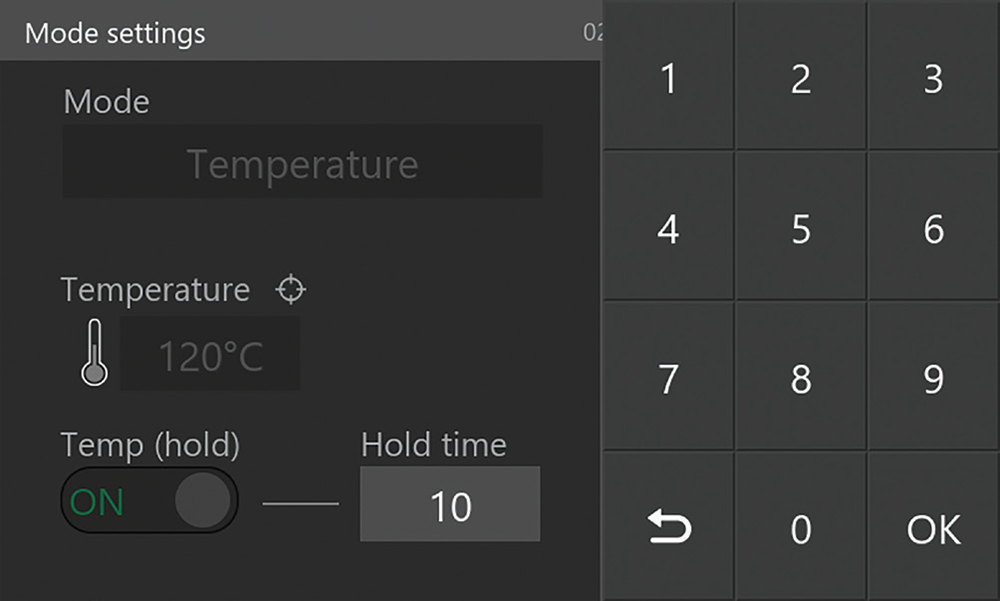1000x601 pixels.
Task: Tap number 5 on the keypad
Action: click(x=801, y=229)
